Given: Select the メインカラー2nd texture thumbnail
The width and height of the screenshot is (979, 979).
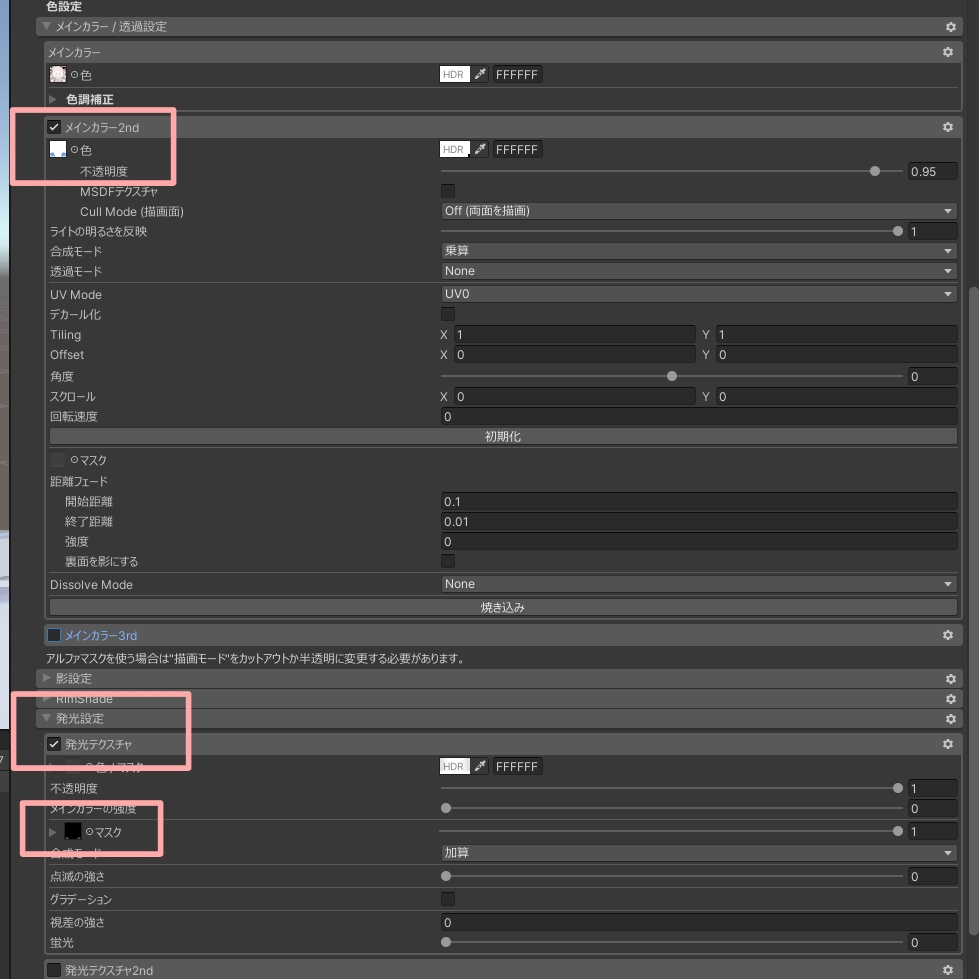Looking at the screenshot, I should click(57, 149).
